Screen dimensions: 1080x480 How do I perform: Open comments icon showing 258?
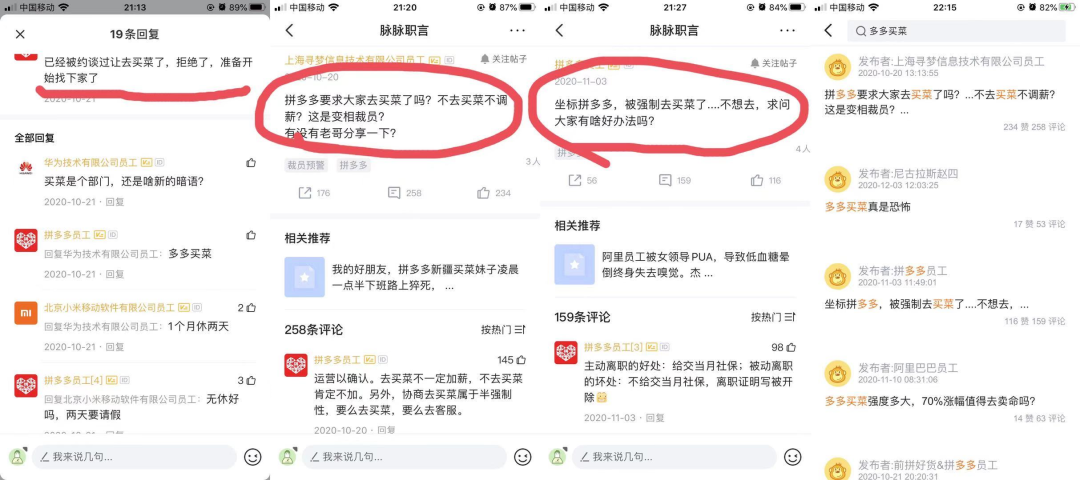404,193
